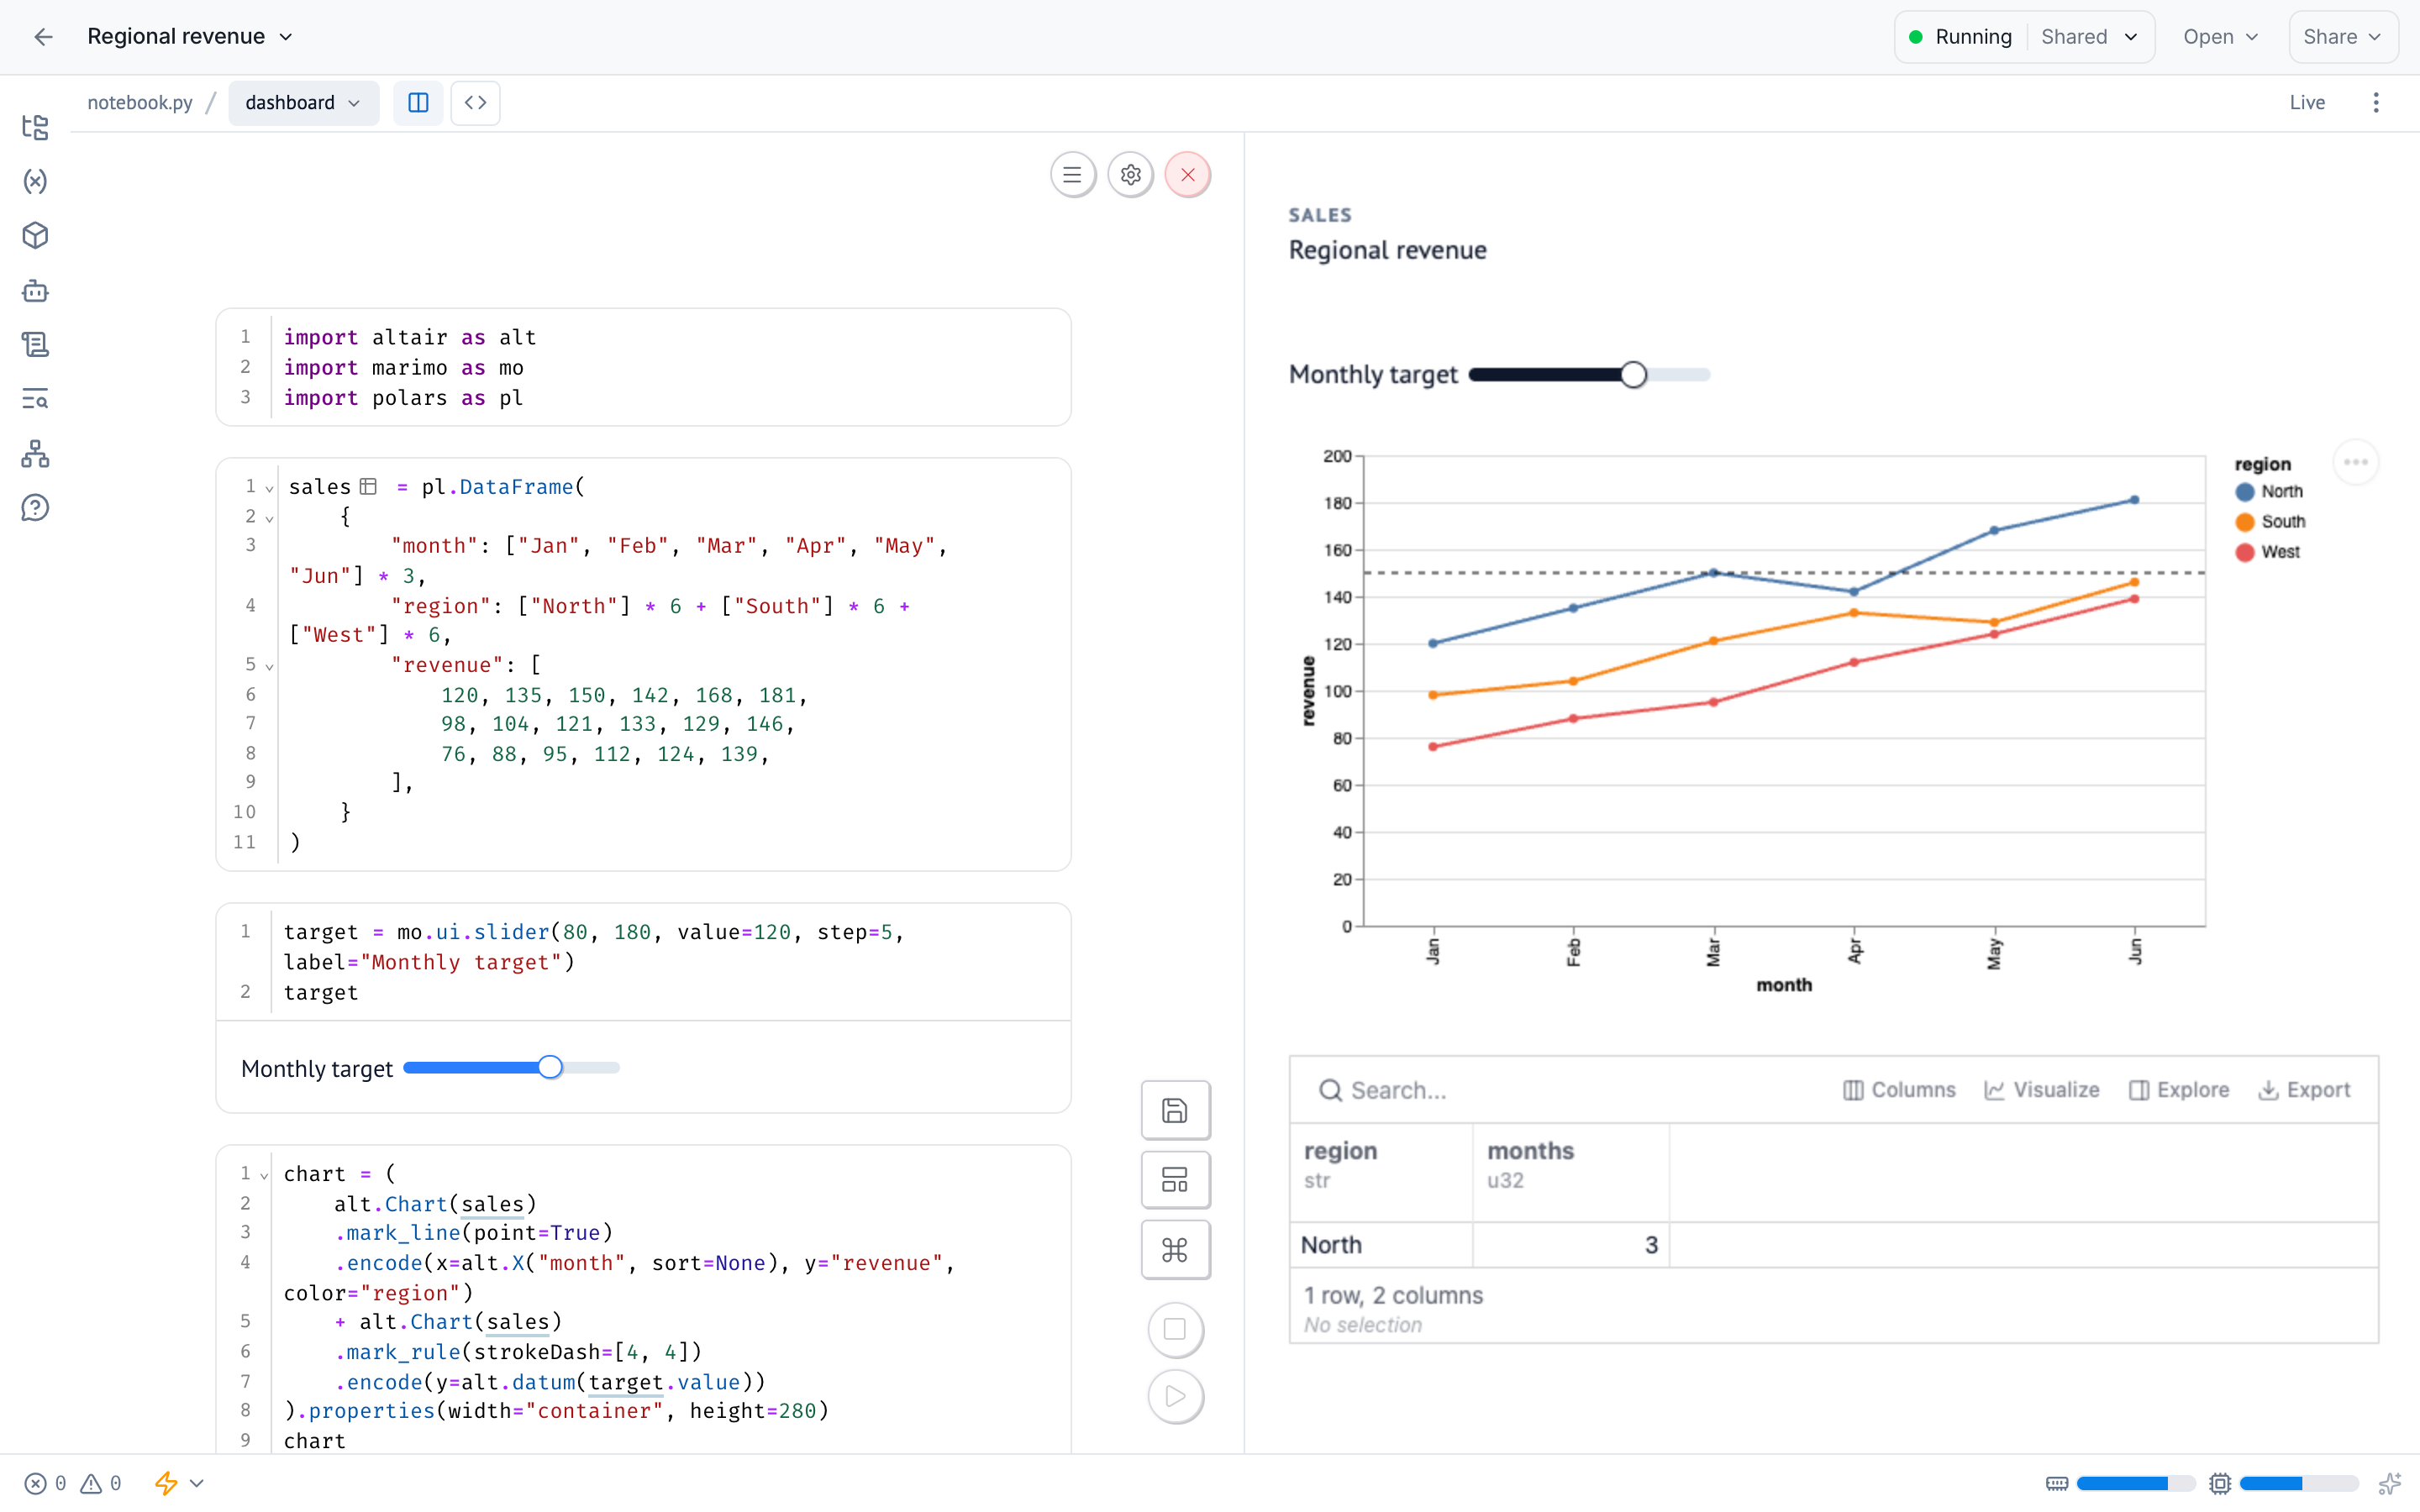Open the notebook menu hamburger button

pyautogui.click(x=1072, y=175)
